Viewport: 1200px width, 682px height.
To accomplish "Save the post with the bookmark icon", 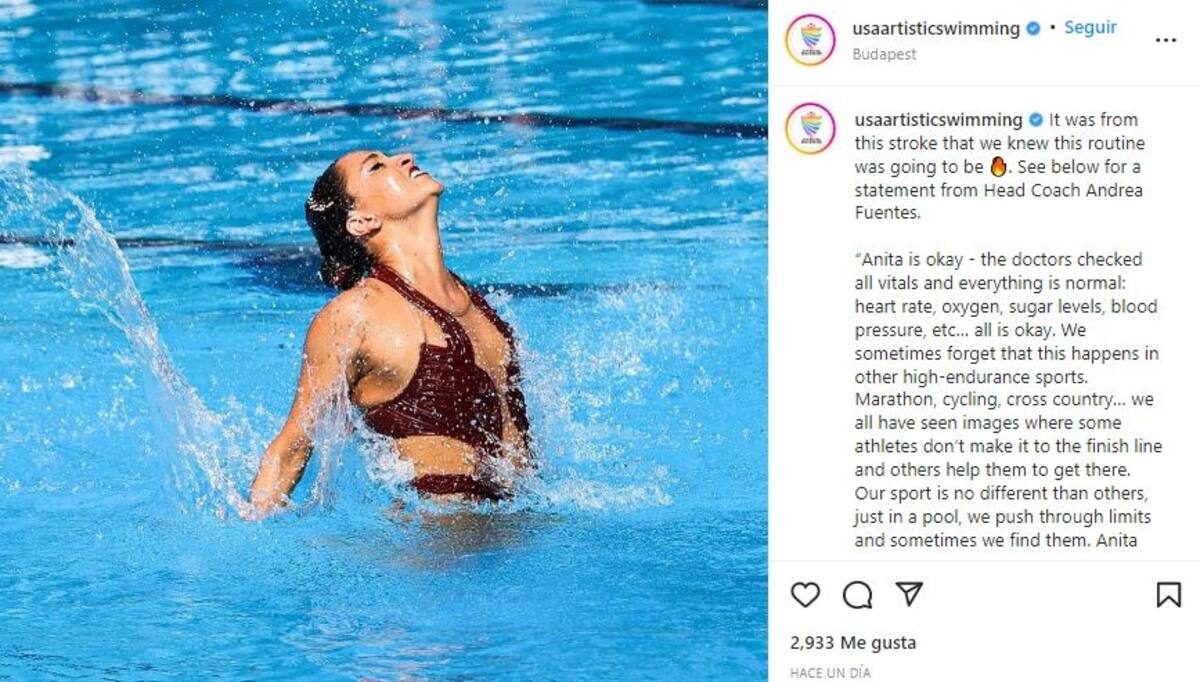I will [x=1168, y=595].
